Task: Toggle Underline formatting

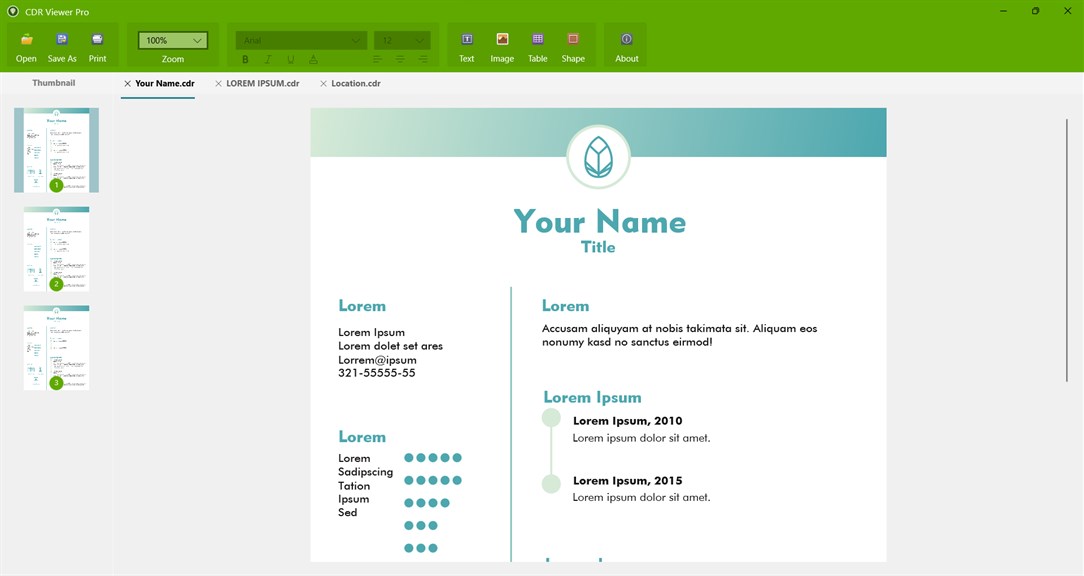Action: (290, 59)
